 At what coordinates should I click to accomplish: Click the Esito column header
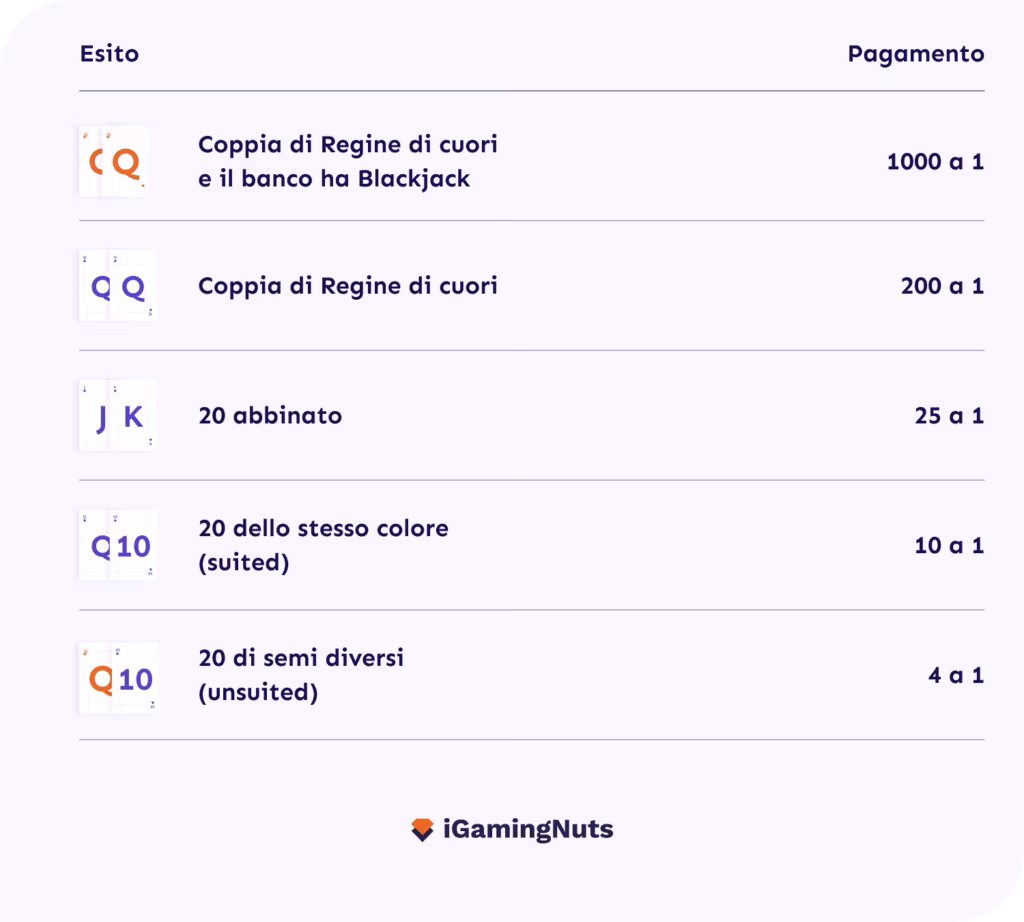109,53
